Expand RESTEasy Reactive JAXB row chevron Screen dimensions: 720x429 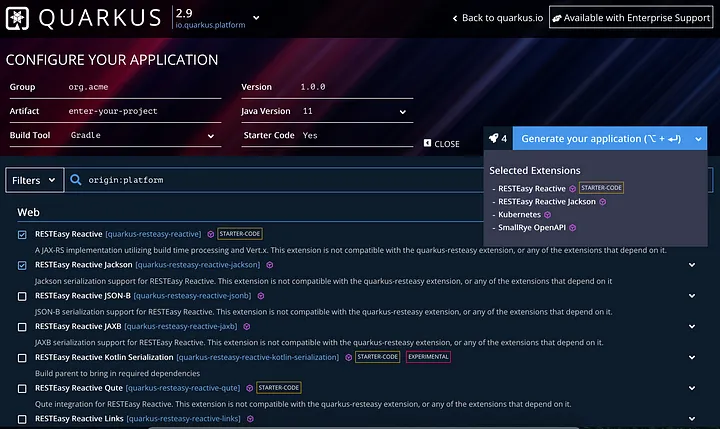(692, 327)
